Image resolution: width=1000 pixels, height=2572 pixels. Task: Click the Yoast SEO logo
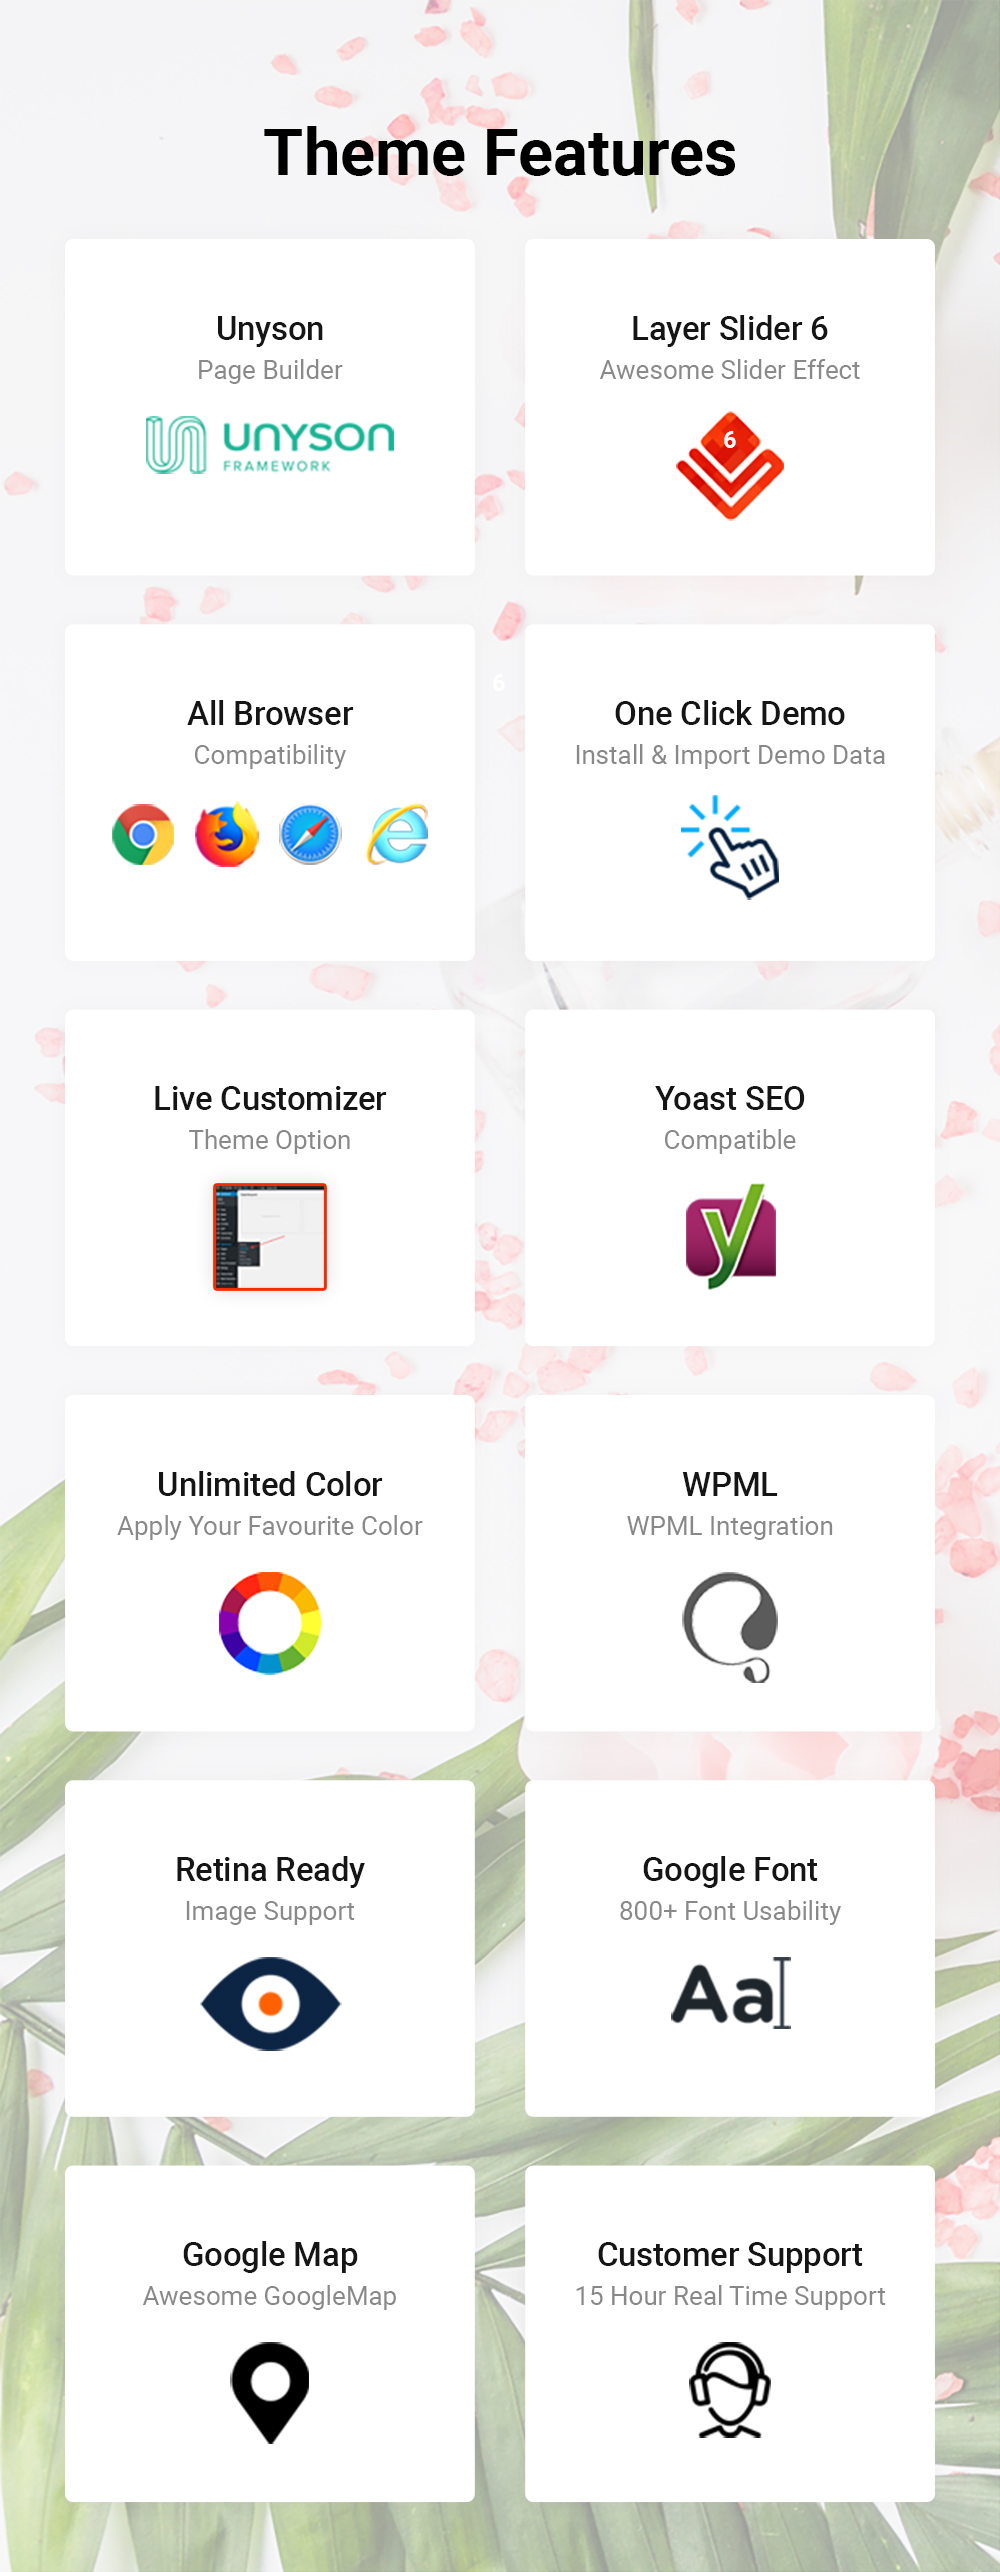(730, 1236)
